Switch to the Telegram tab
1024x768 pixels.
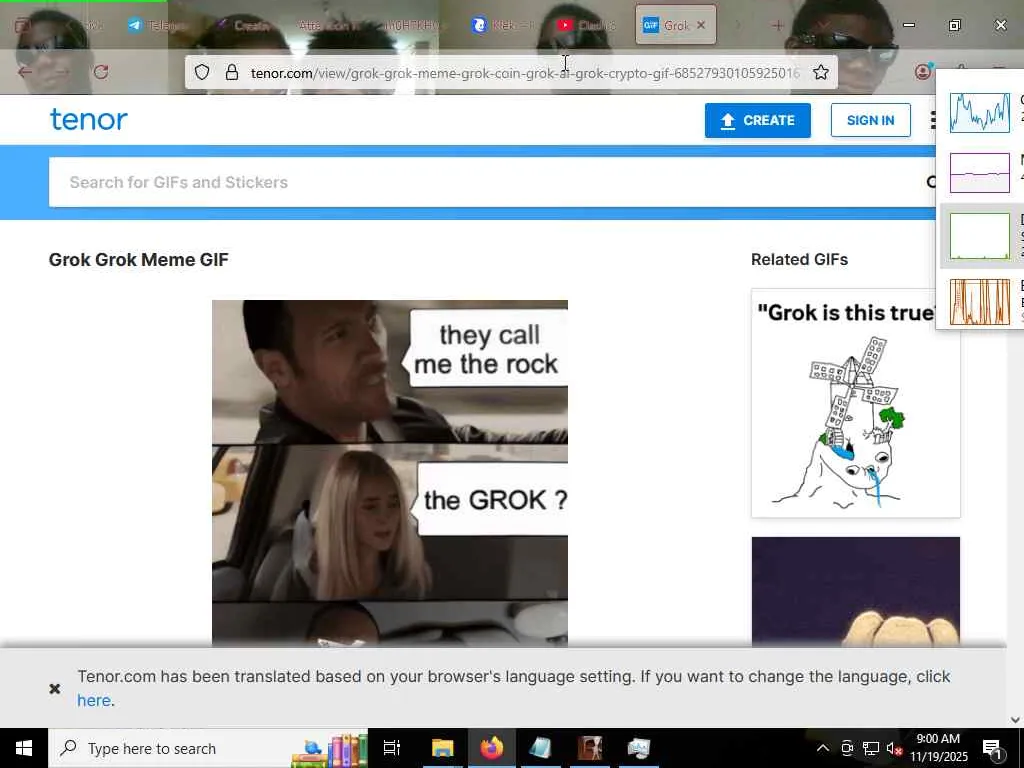point(157,25)
